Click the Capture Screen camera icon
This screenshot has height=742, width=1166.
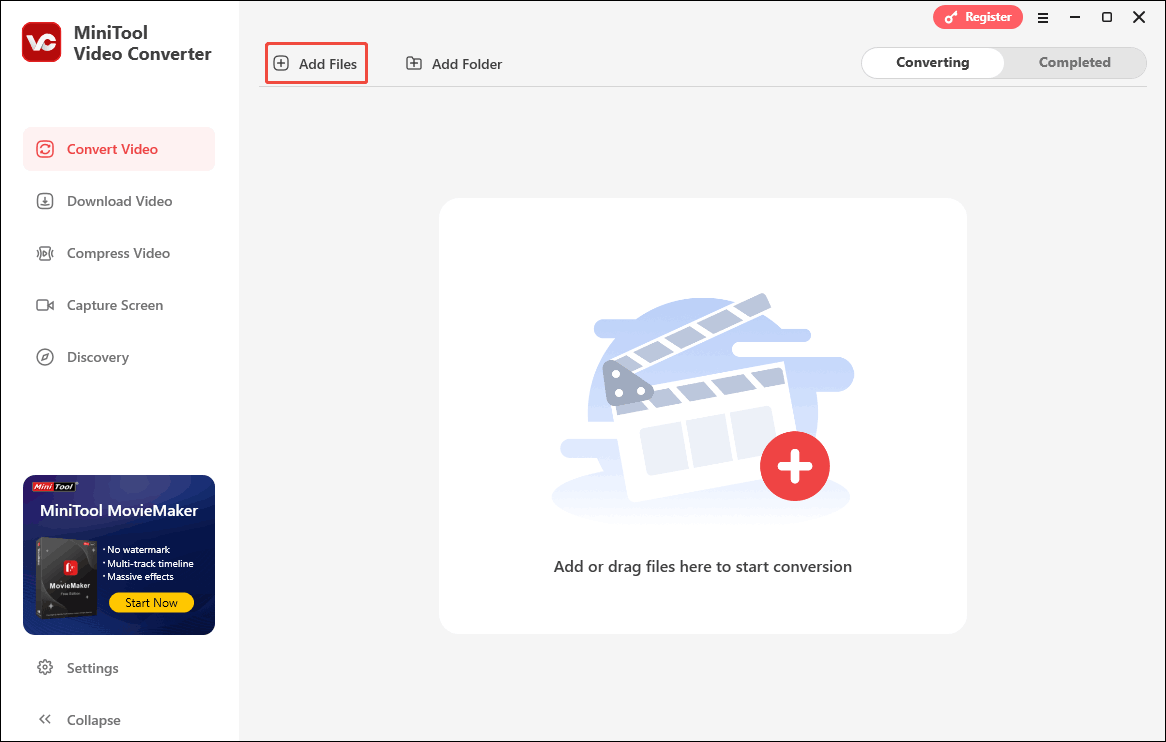[45, 306]
